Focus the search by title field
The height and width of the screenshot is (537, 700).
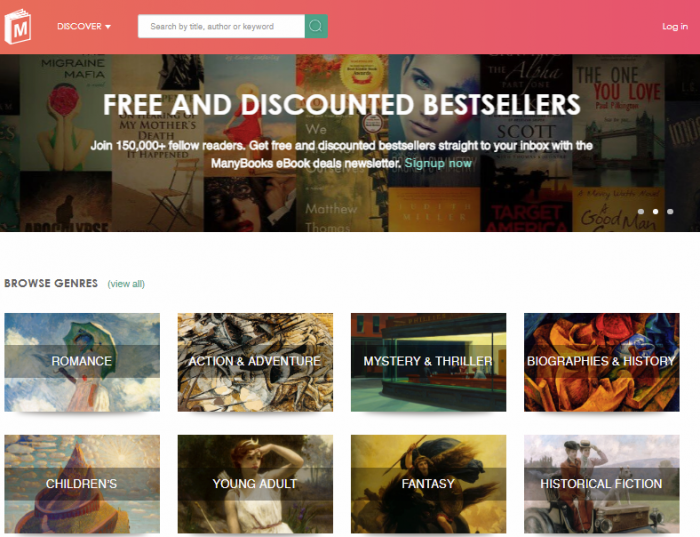tap(221, 26)
